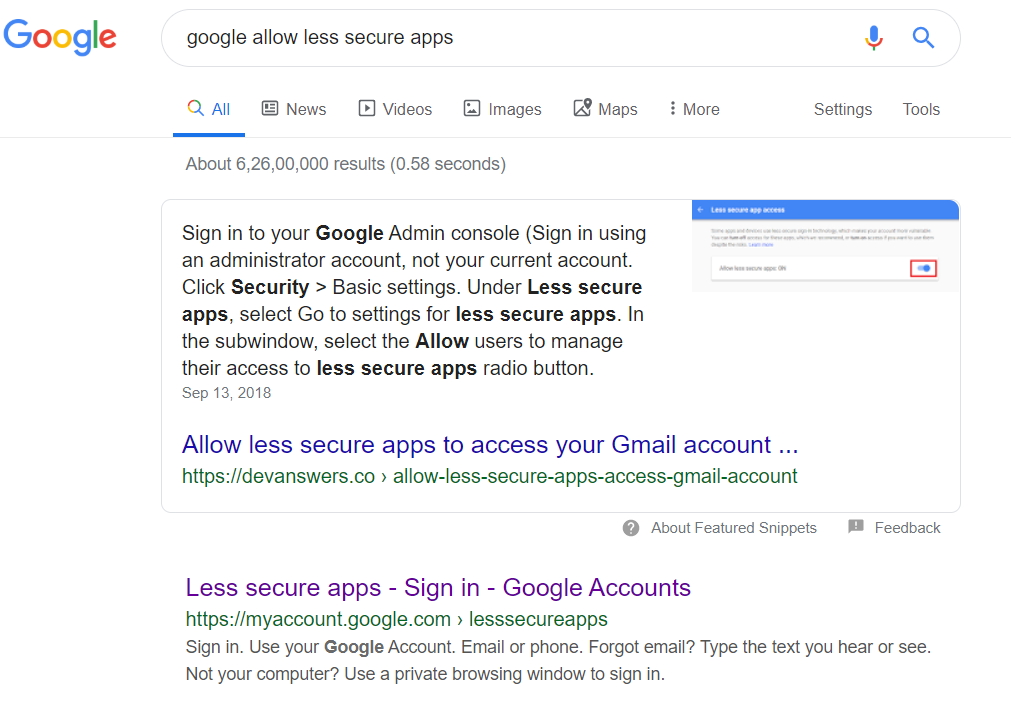Open the More options menu
The width and height of the screenshot is (1011, 703).
click(694, 109)
